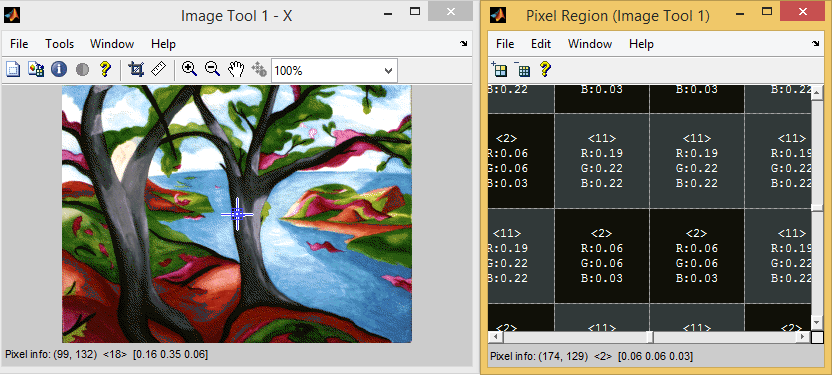Select the Pan hand tool
This screenshot has width=832, height=375.
pyautogui.click(x=236, y=69)
